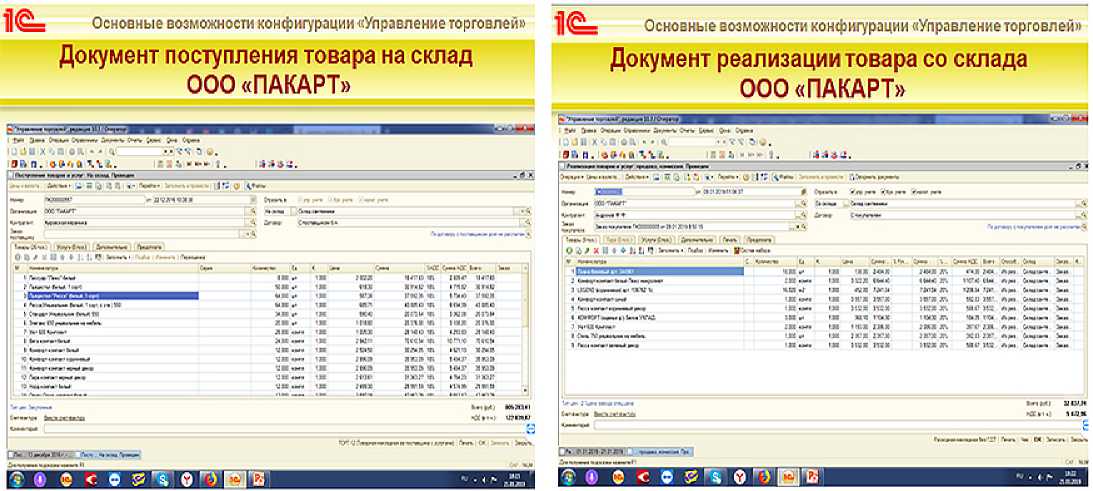The width and height of the screenshot is (1093, 491).
Task: Click Ввести счет-фактуру link in Реализация
Action: [x=616, y=414]
